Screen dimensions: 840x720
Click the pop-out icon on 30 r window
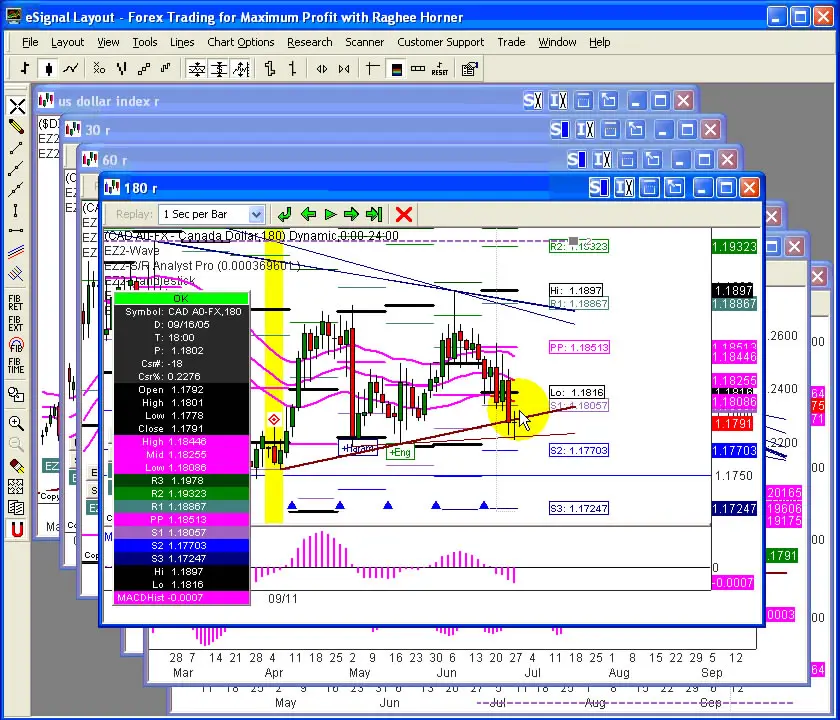point(636,130)
